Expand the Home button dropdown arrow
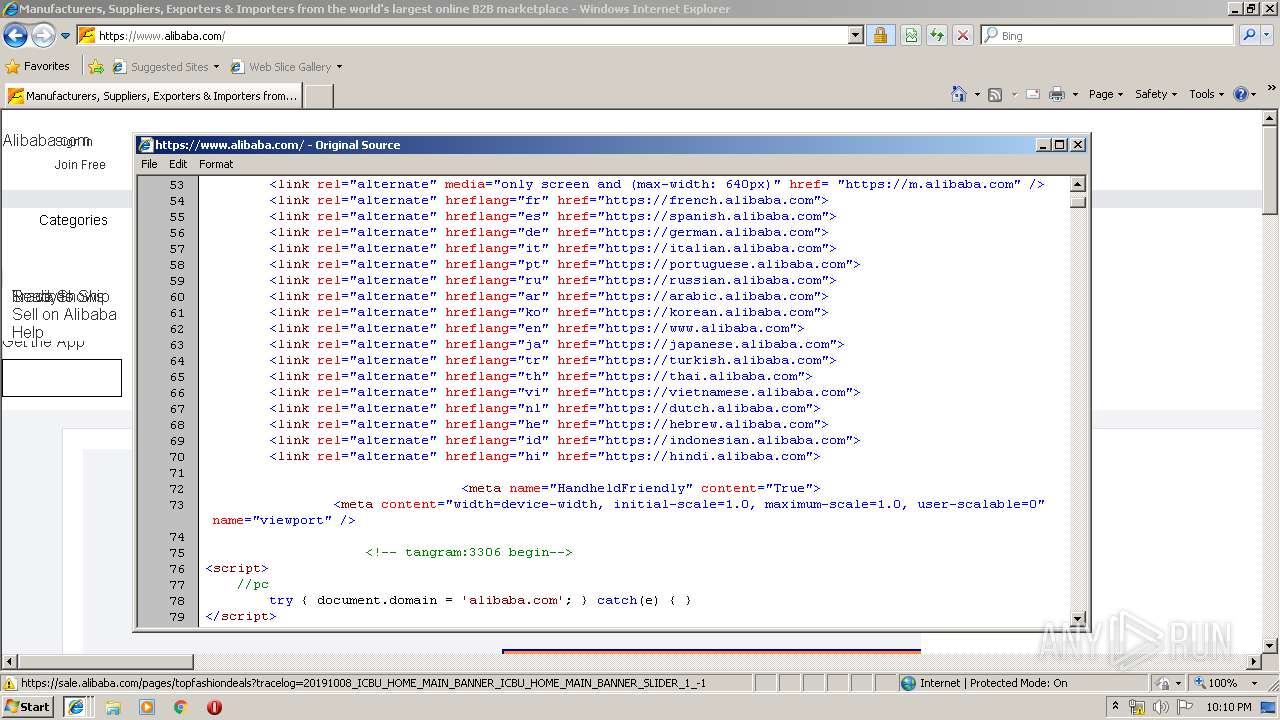 click(976, 94)
